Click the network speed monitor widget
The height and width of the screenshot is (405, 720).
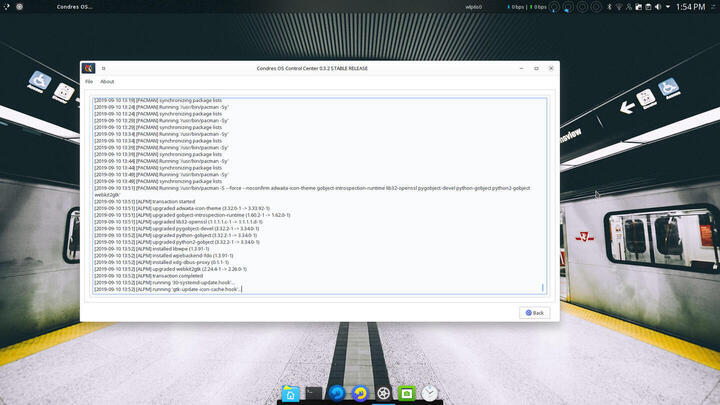pos(527,7)
